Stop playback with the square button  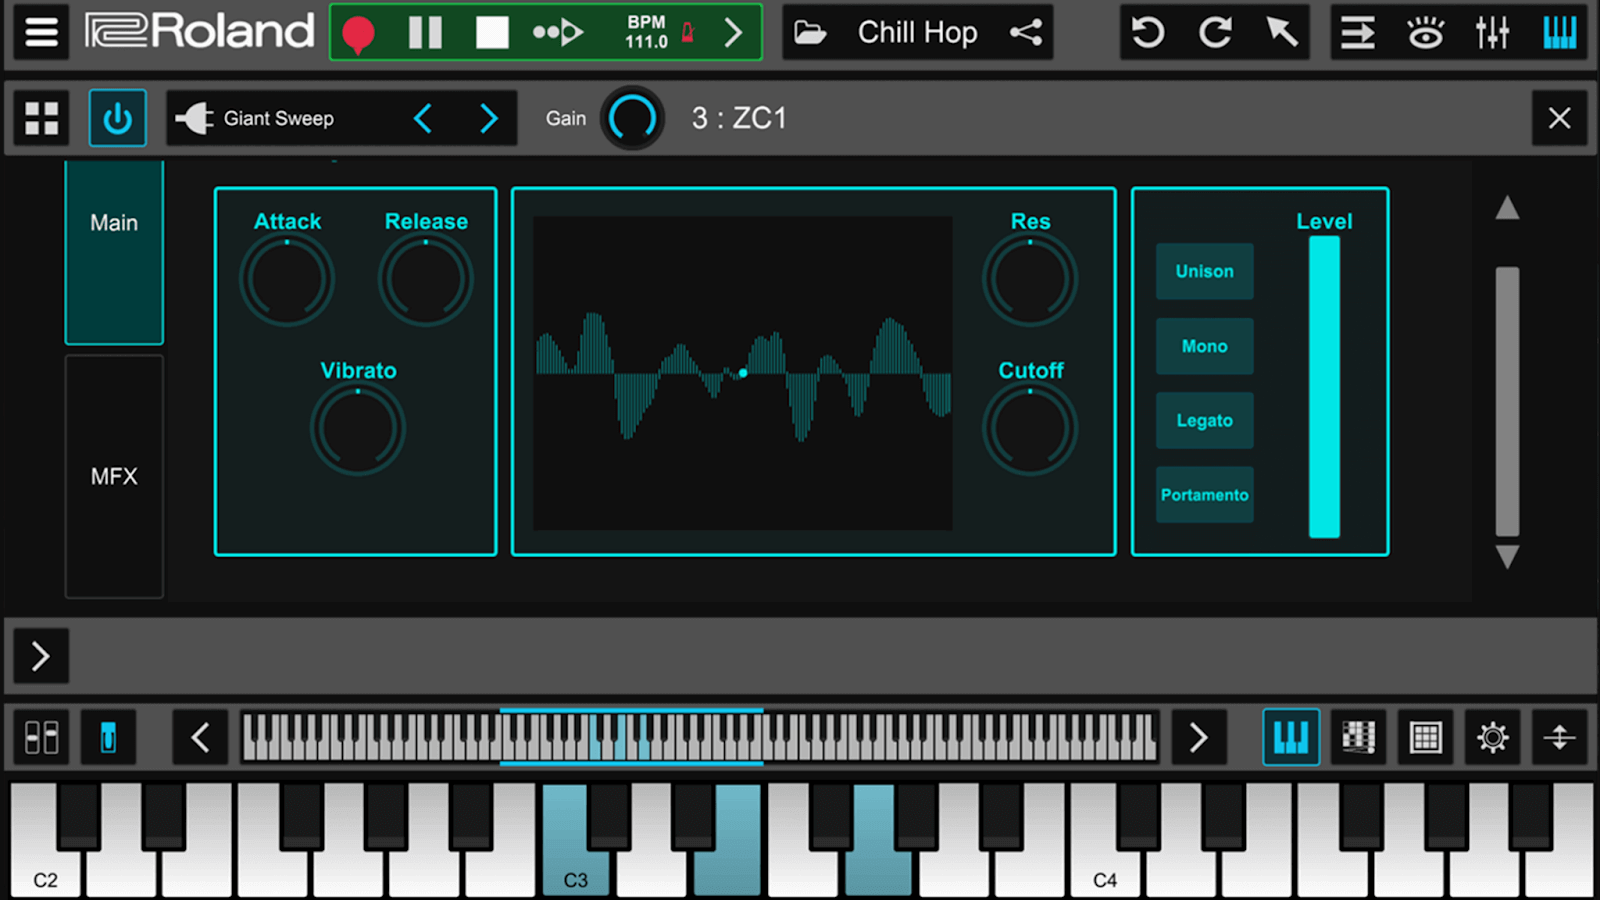click(491, 31)
